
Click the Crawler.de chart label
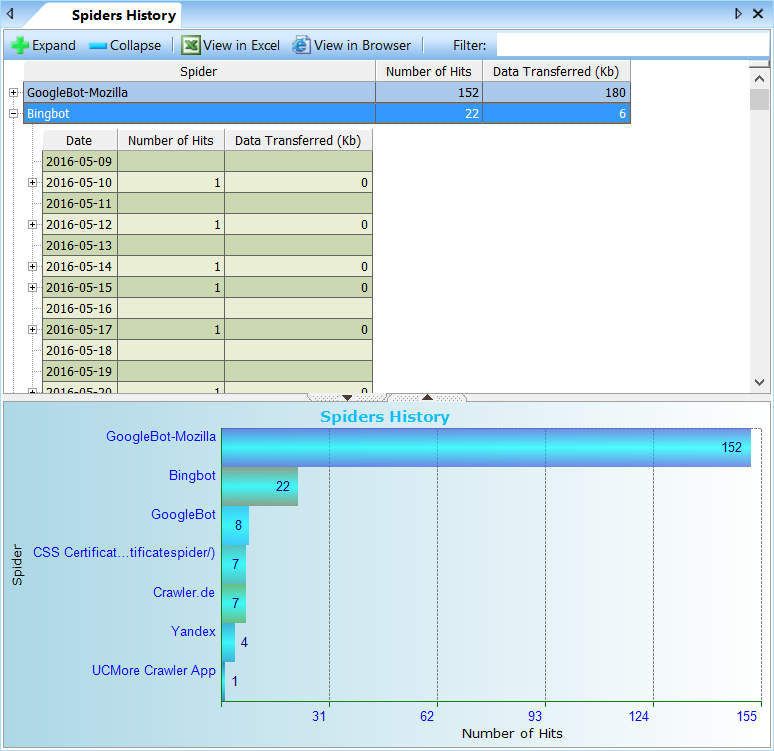pyautogui.click(x=184, y=593)
